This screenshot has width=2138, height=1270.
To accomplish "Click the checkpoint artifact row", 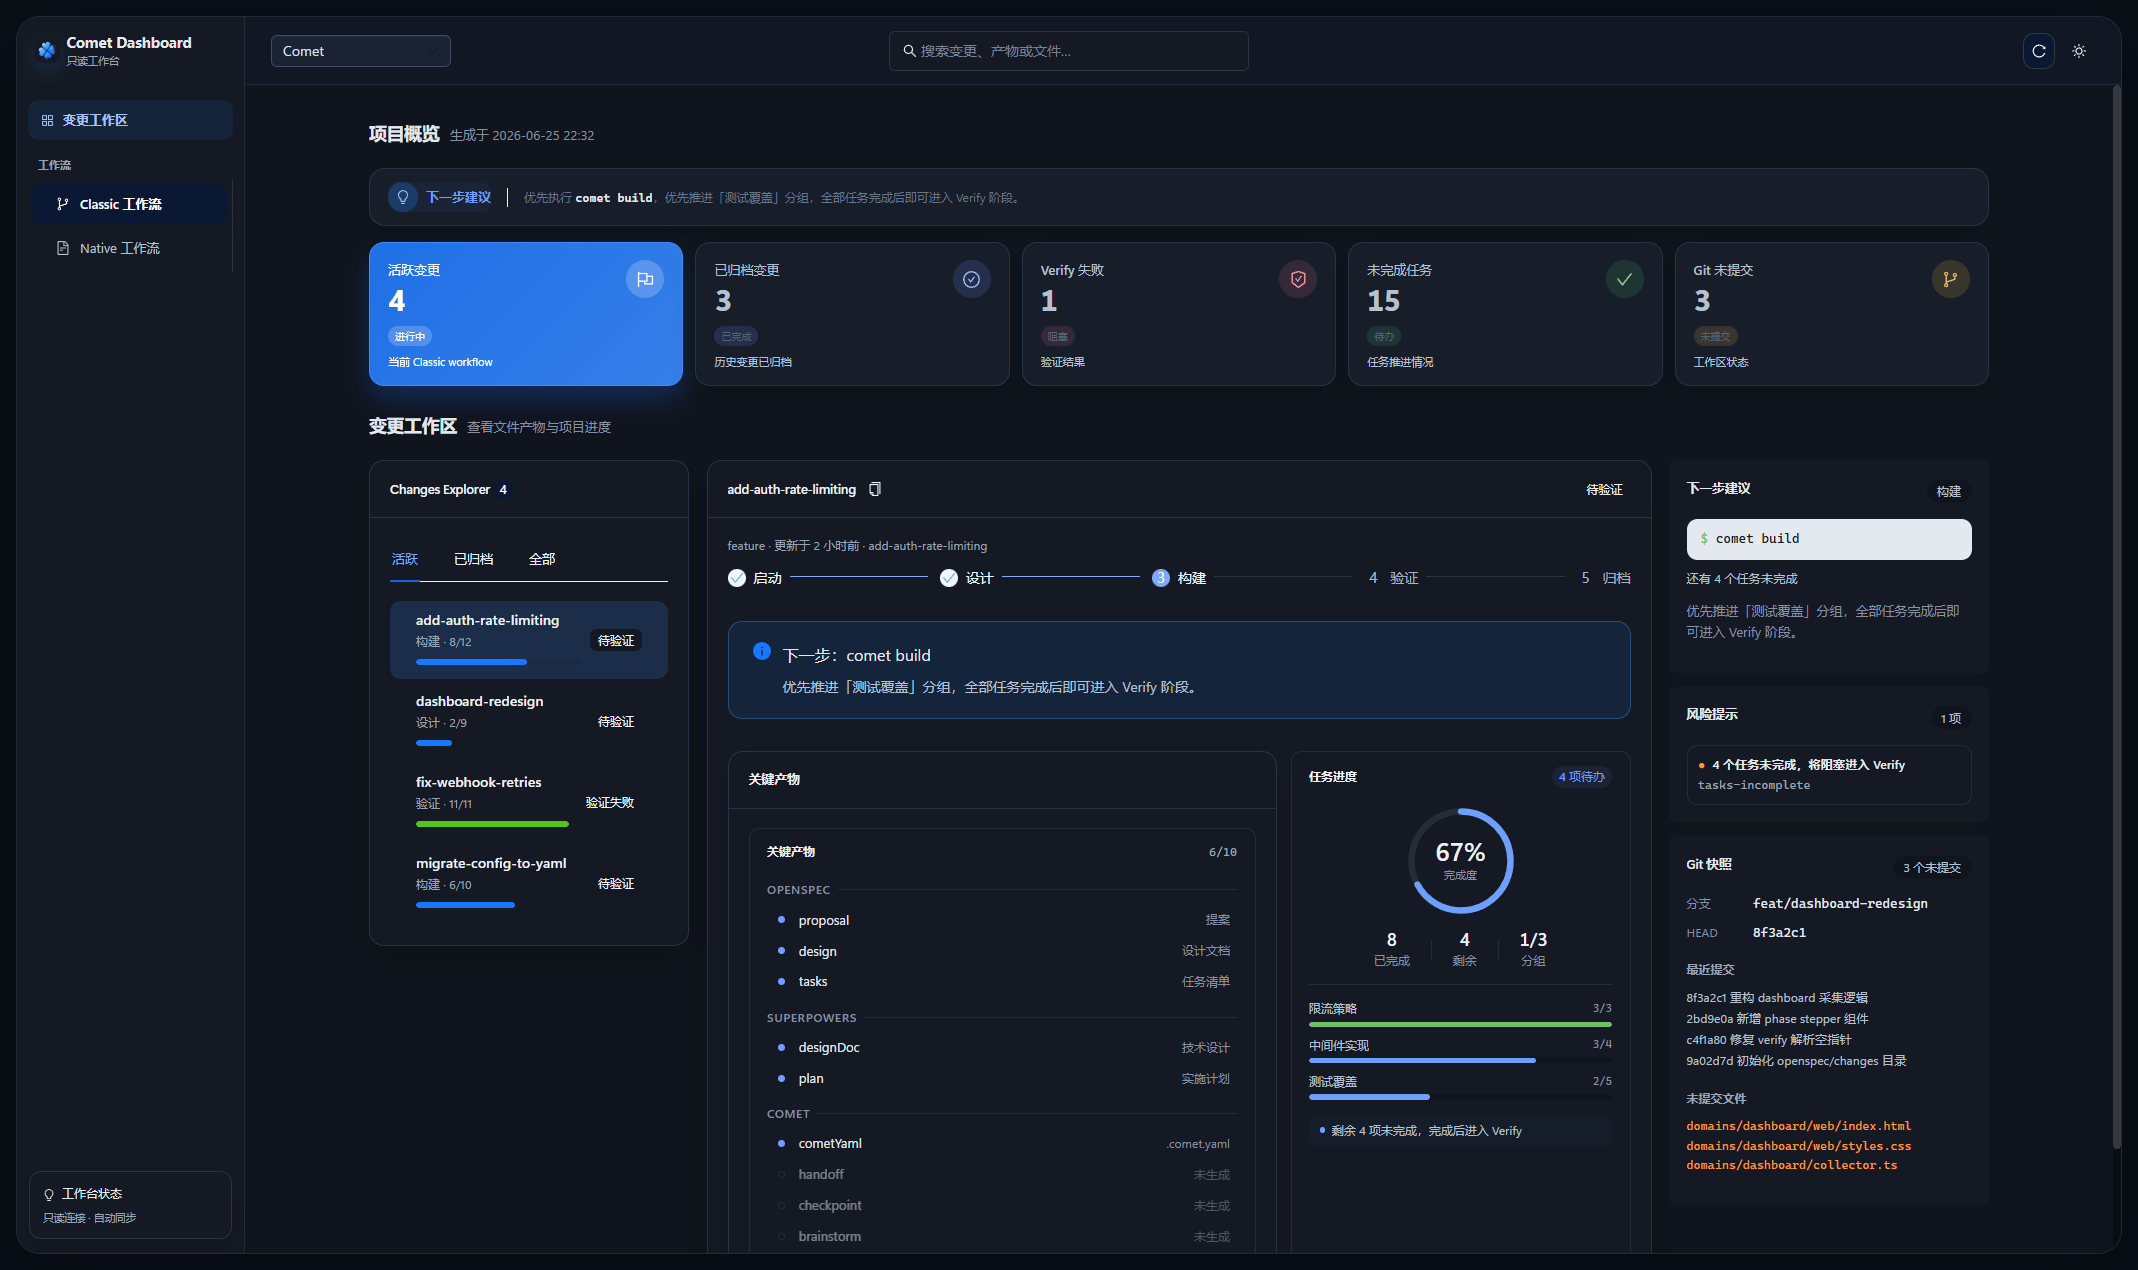I will pos(1002,1206).
